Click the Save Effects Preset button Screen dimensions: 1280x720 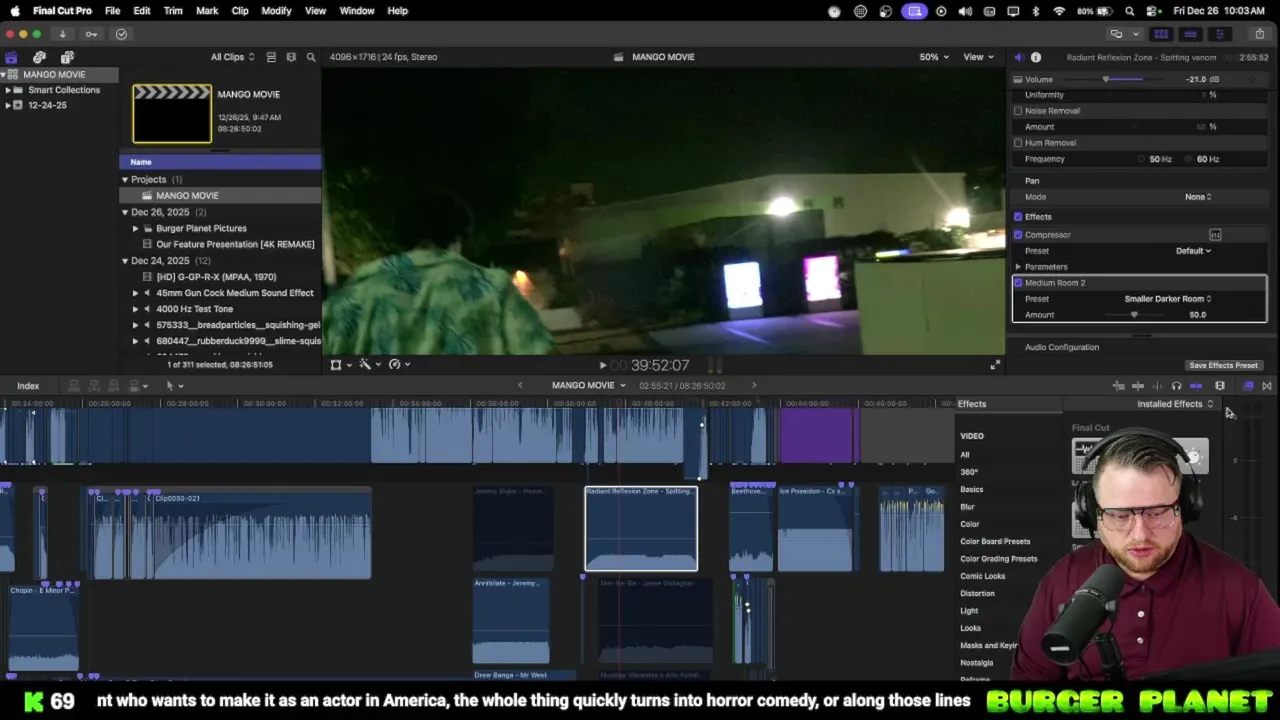[x=1223, y=366]
